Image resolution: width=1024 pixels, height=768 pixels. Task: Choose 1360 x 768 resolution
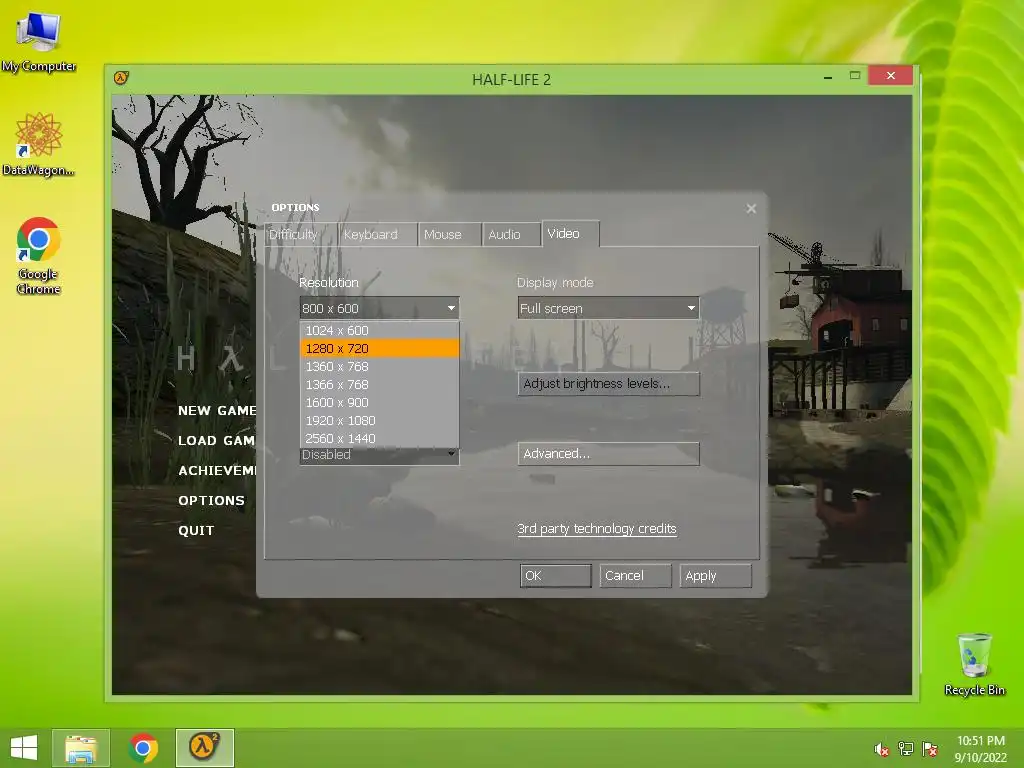(379, 366)
